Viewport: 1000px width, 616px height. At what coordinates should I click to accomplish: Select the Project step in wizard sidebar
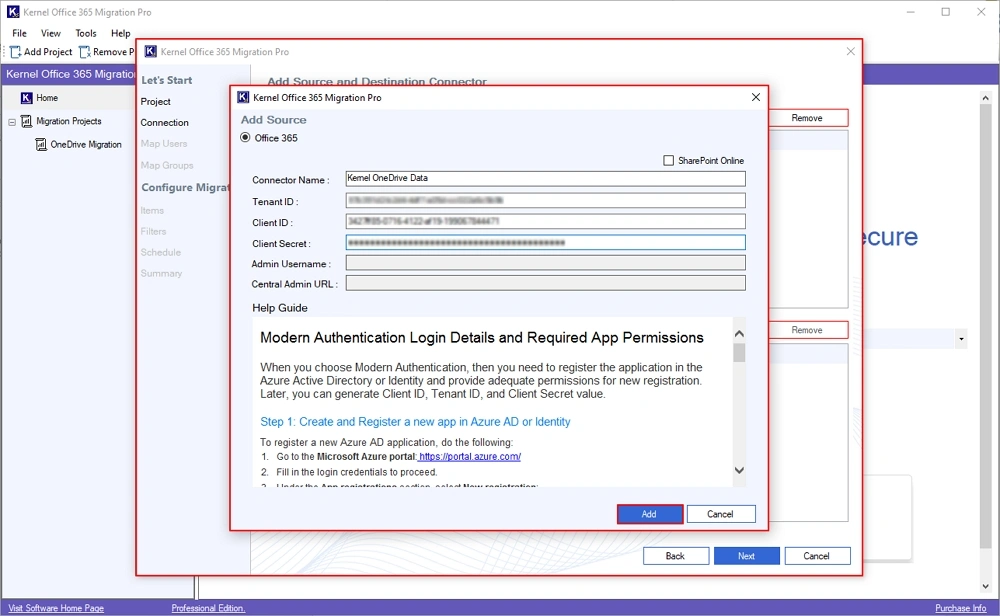[x=156, y=101]
